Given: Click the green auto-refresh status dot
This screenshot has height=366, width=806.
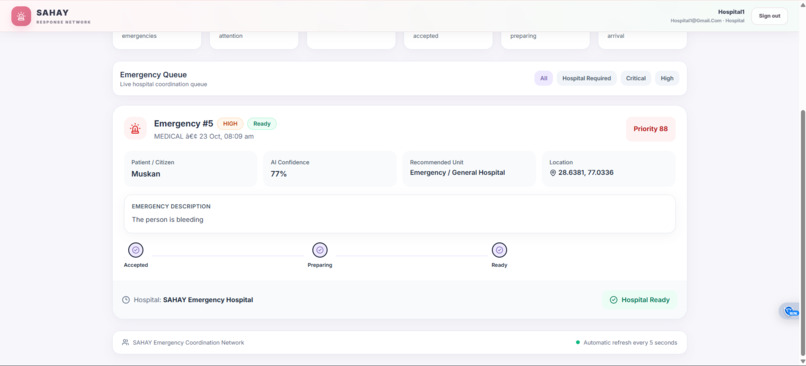Looking at the screenshot, I should click(578, 342).
